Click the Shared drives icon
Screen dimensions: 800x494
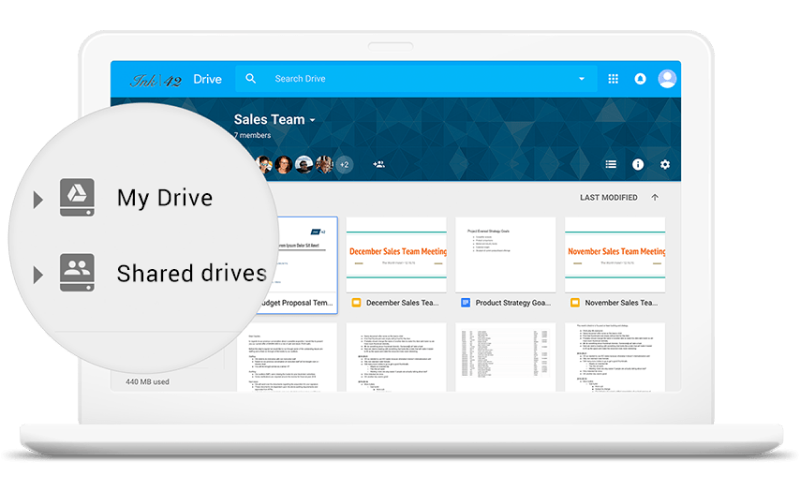77,273
